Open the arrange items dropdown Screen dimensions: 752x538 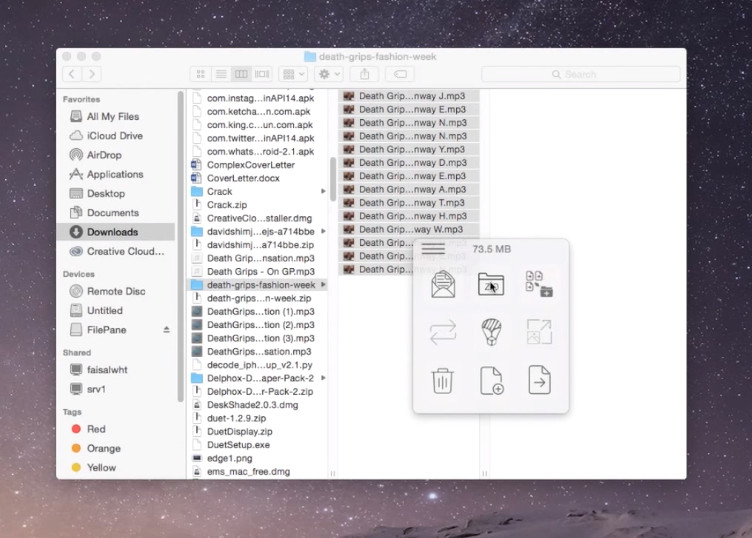[293, 74]
